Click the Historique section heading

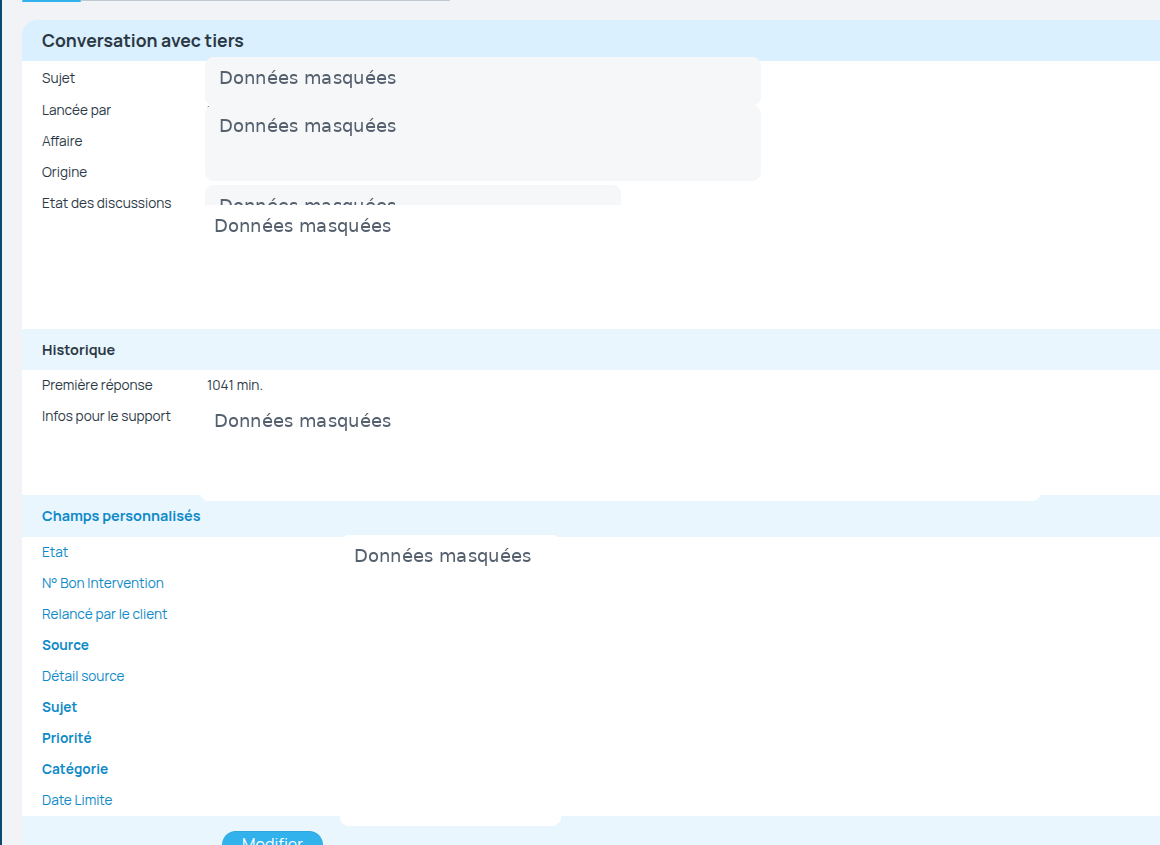[x=78, y=350]
